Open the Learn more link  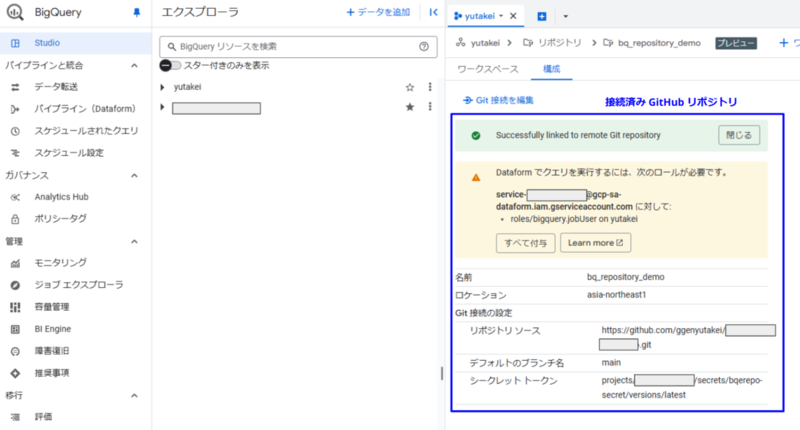[595, 243]
